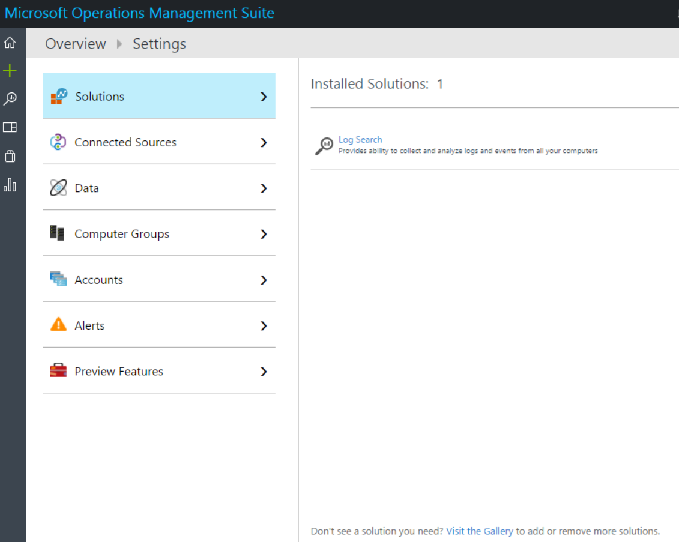Click the Computer Groups server icon
The height and width of the screenshot is (542, 679).
coord(57,233)
